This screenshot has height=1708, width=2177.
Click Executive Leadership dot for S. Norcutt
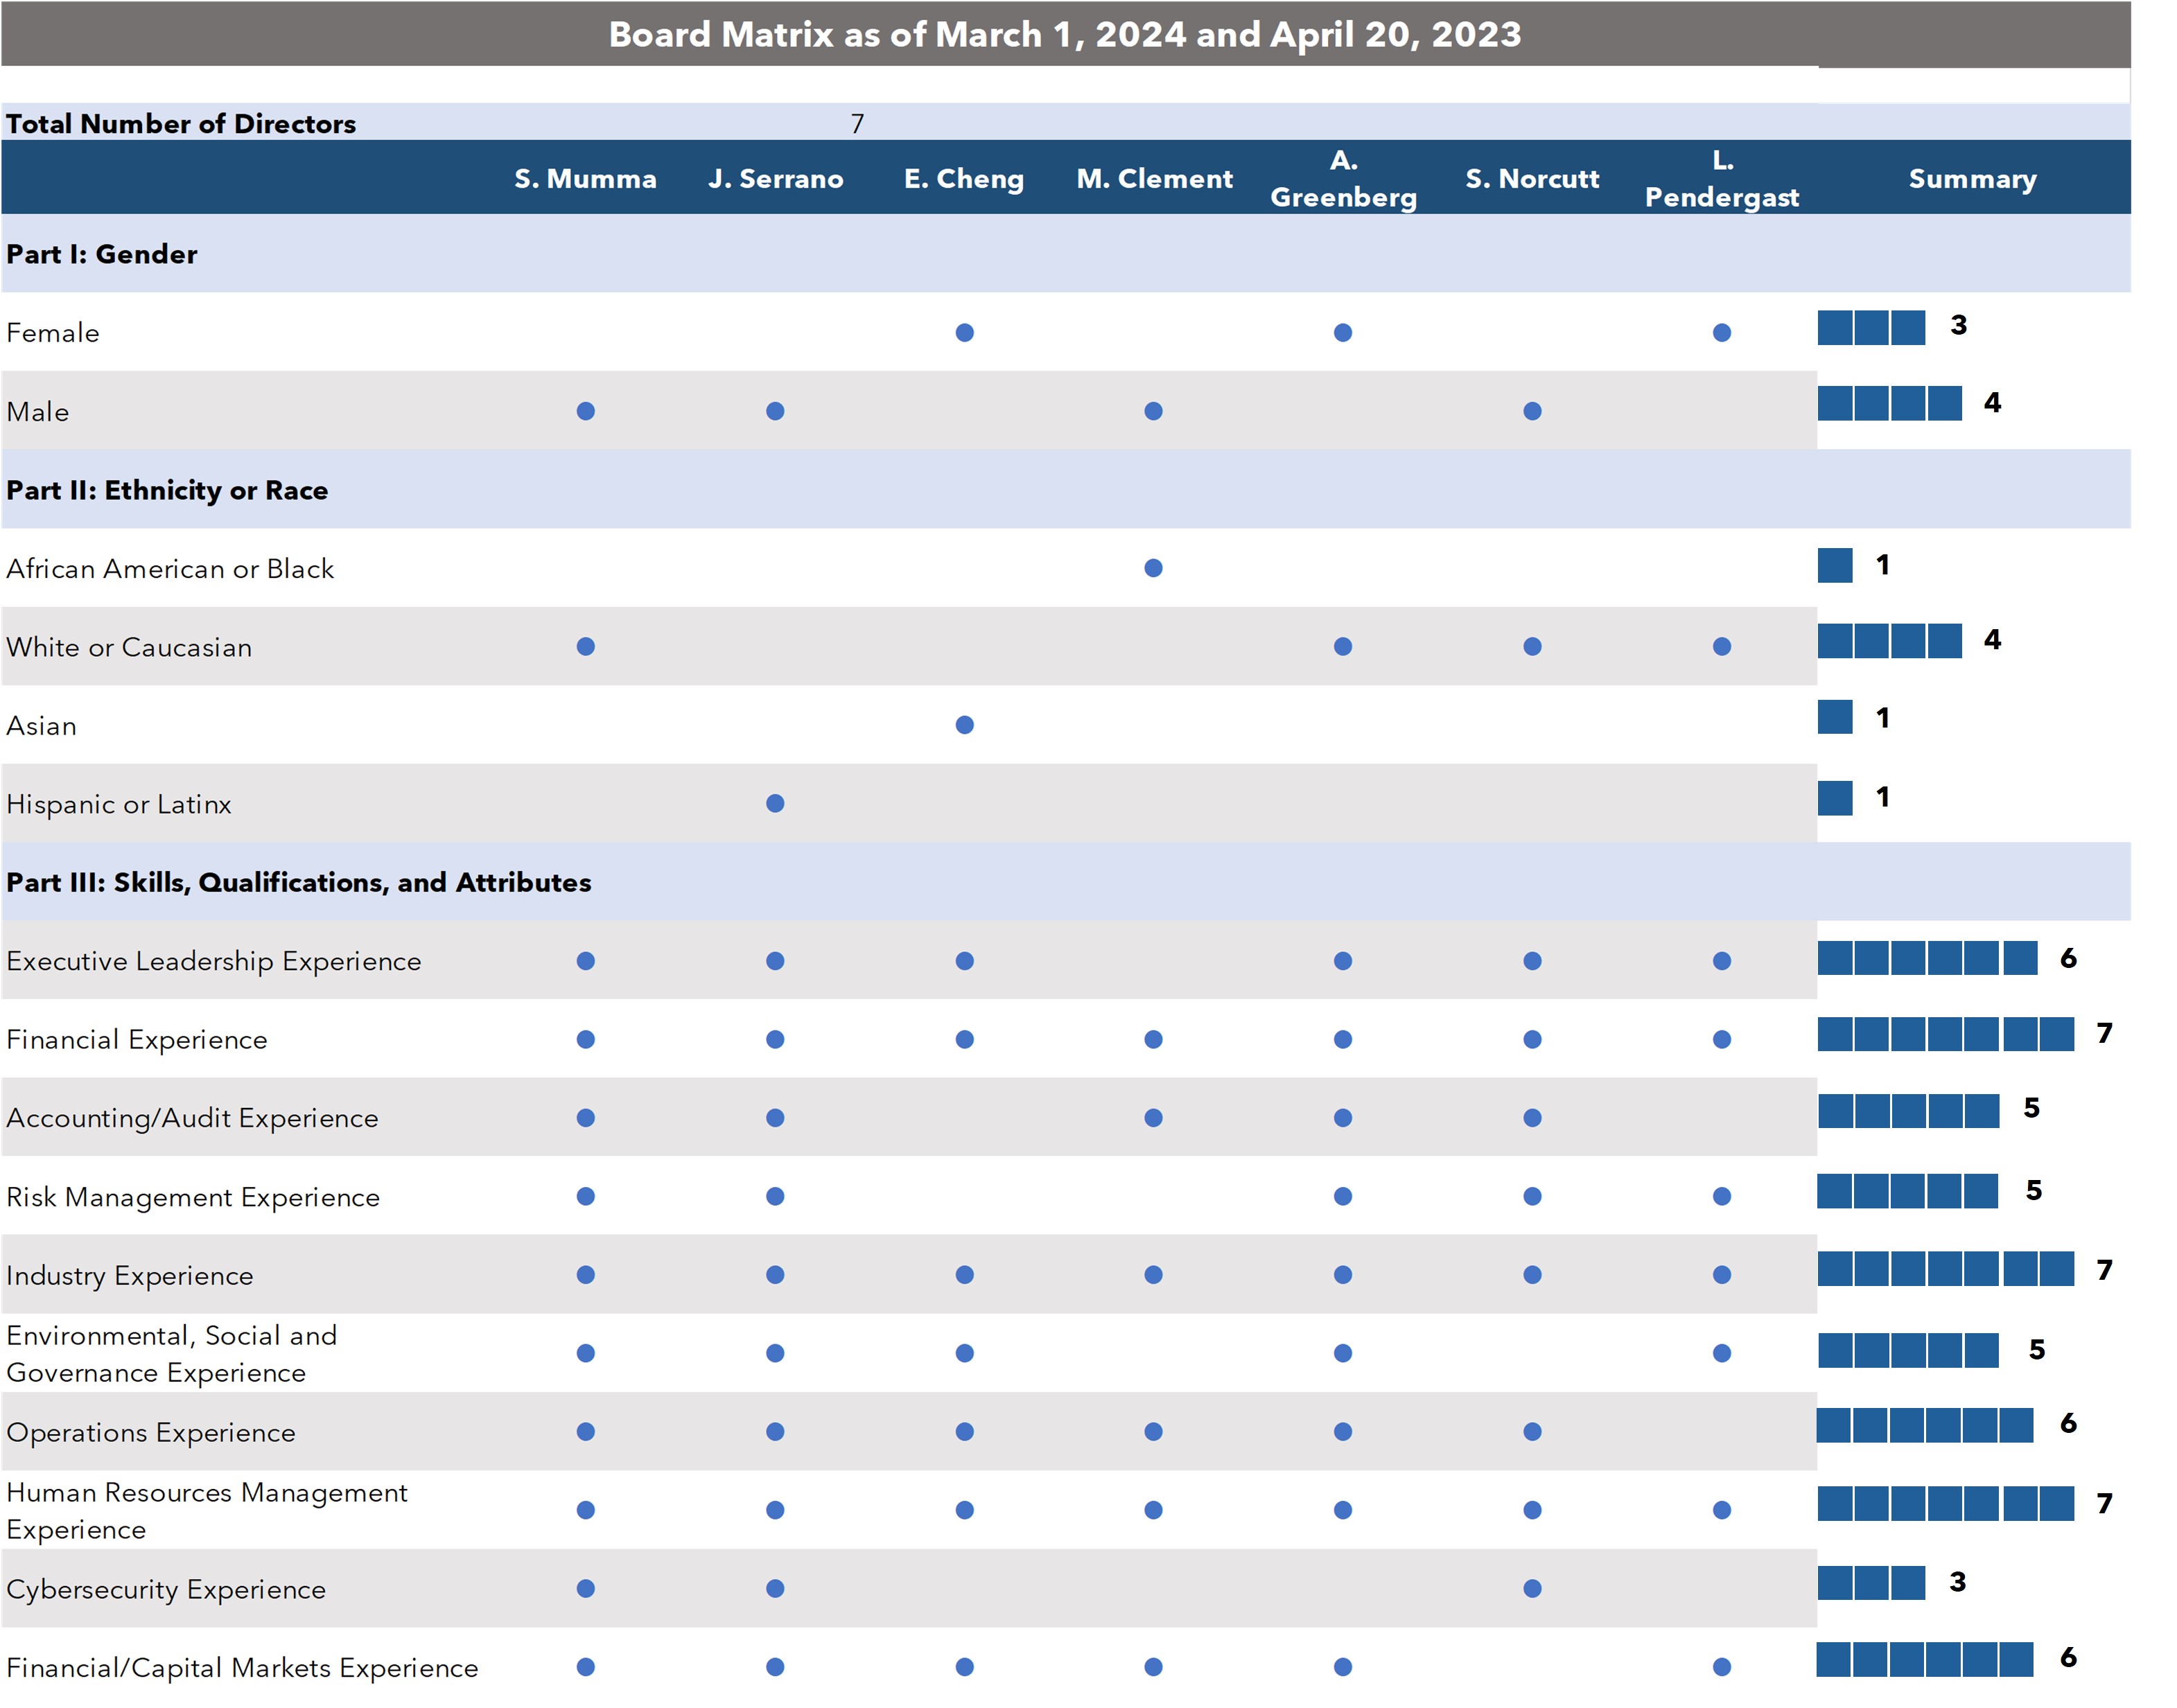point(1532,961)
